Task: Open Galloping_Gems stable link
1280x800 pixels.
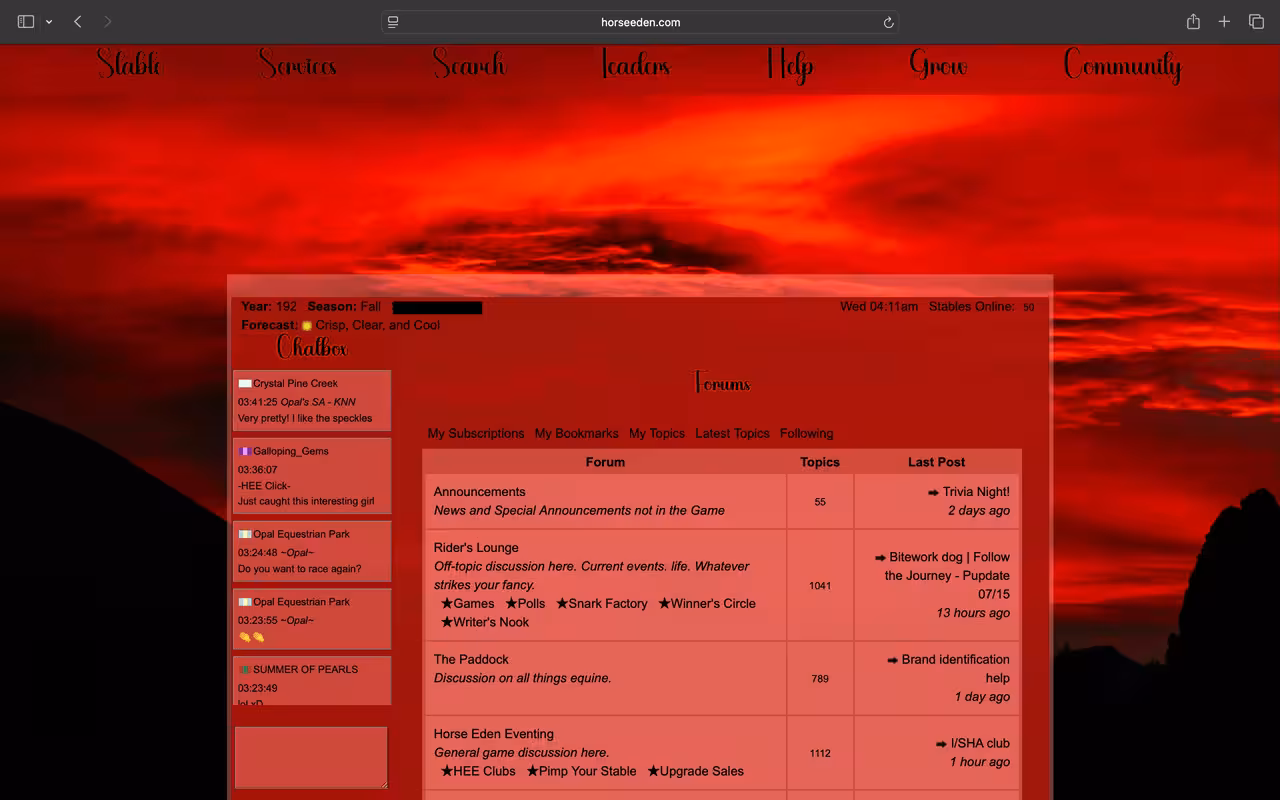Action: (x=291, y=452)
